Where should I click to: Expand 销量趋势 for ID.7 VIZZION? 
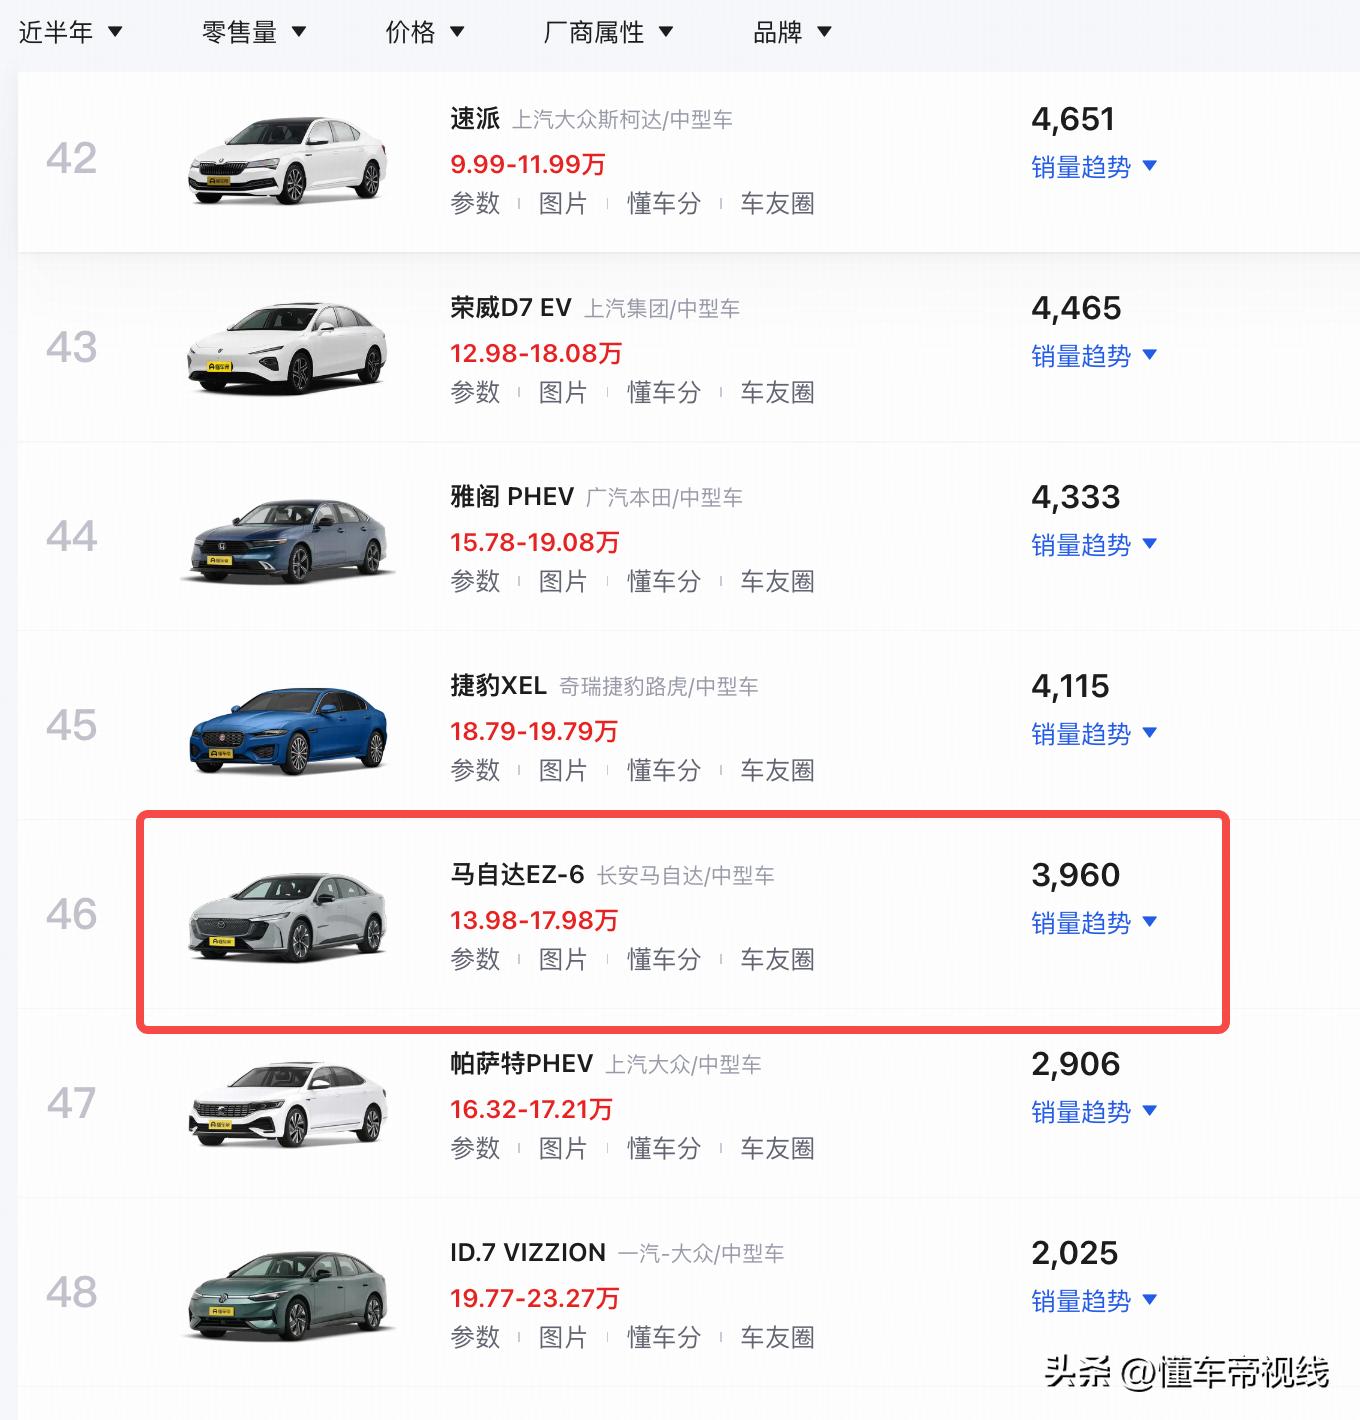pyautogui.click(x=1094, y=1301)
